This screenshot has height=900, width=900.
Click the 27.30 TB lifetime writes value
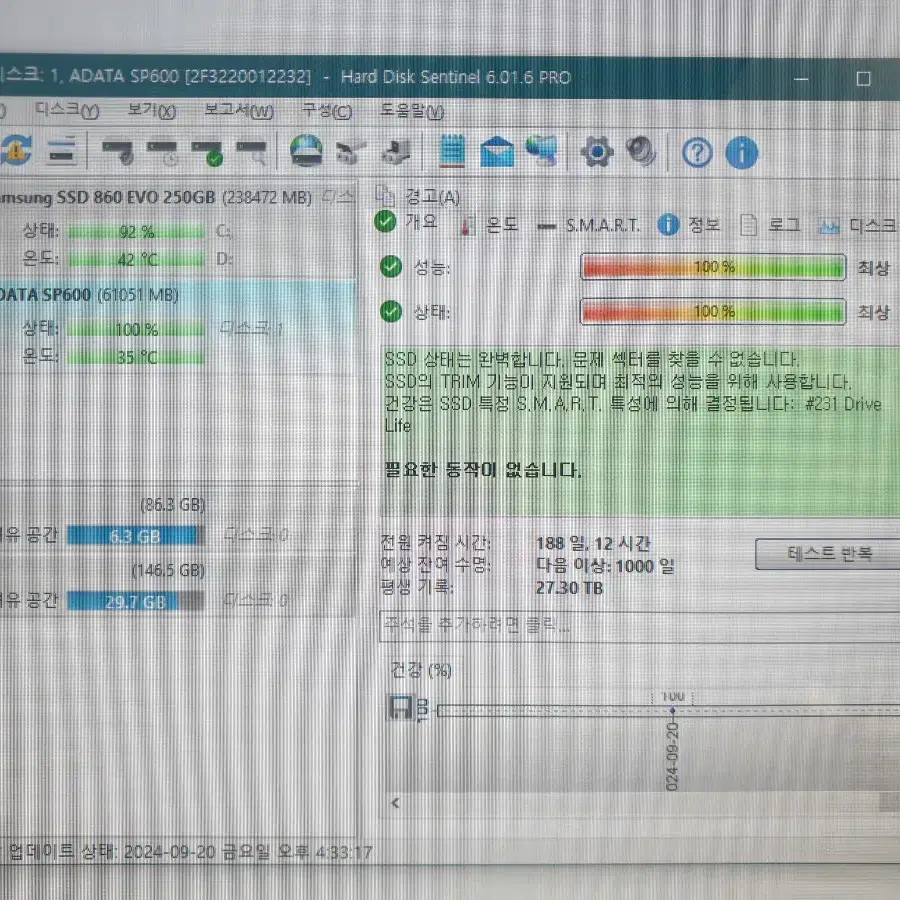[x=569, y=588]
